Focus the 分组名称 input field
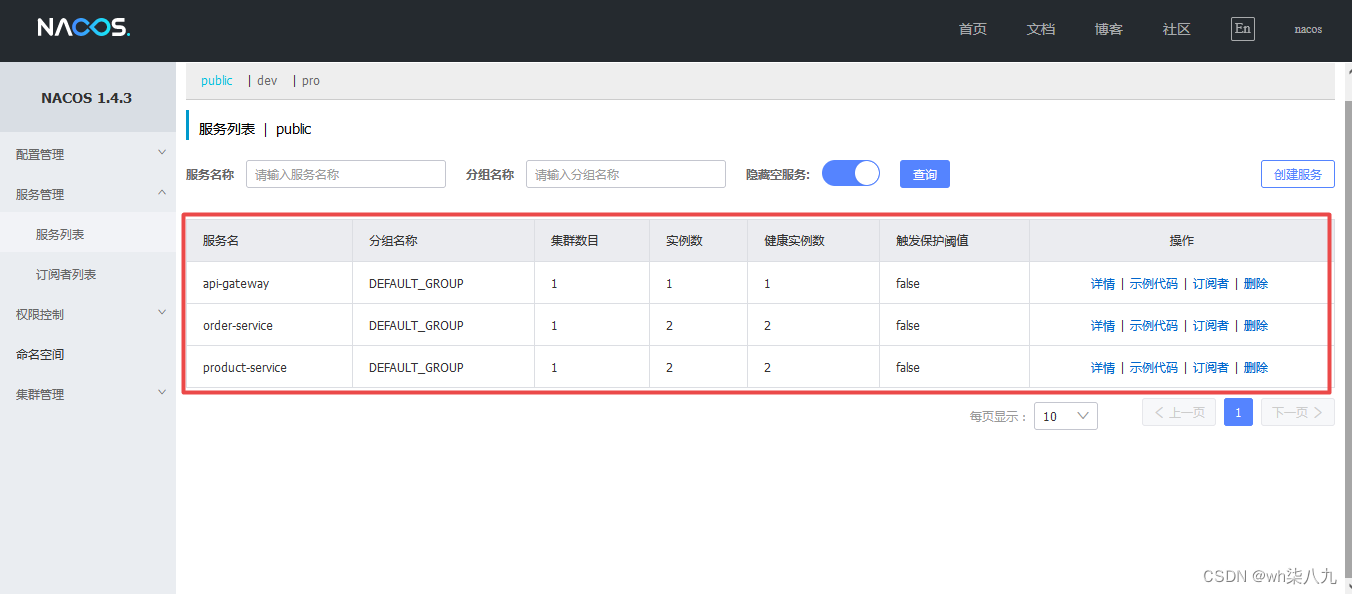1352x594 pixels. coord(626,174)
